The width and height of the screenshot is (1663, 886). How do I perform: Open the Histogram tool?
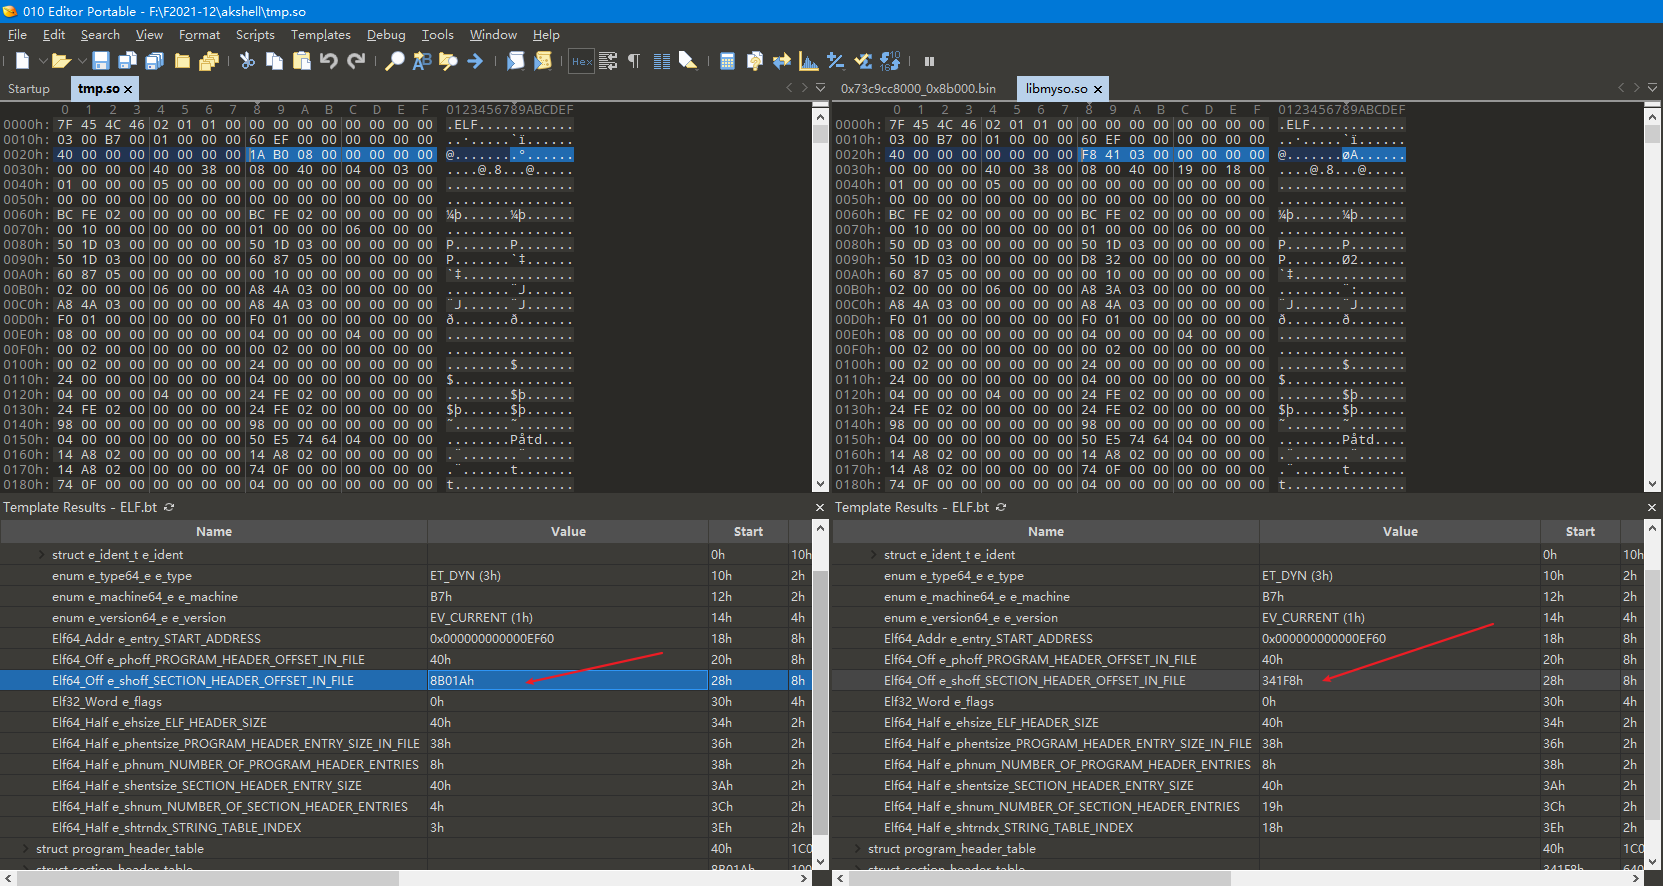tap(809, 61)
